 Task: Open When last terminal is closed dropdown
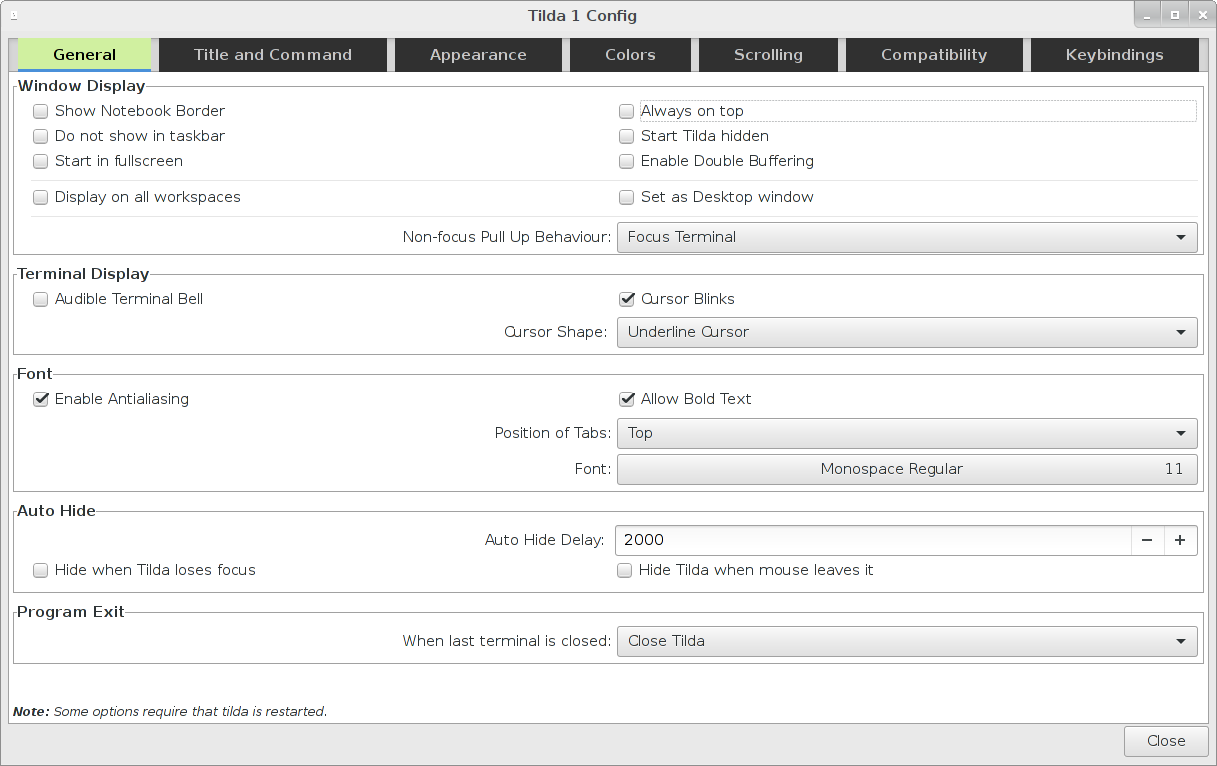[x=907, y=641]
